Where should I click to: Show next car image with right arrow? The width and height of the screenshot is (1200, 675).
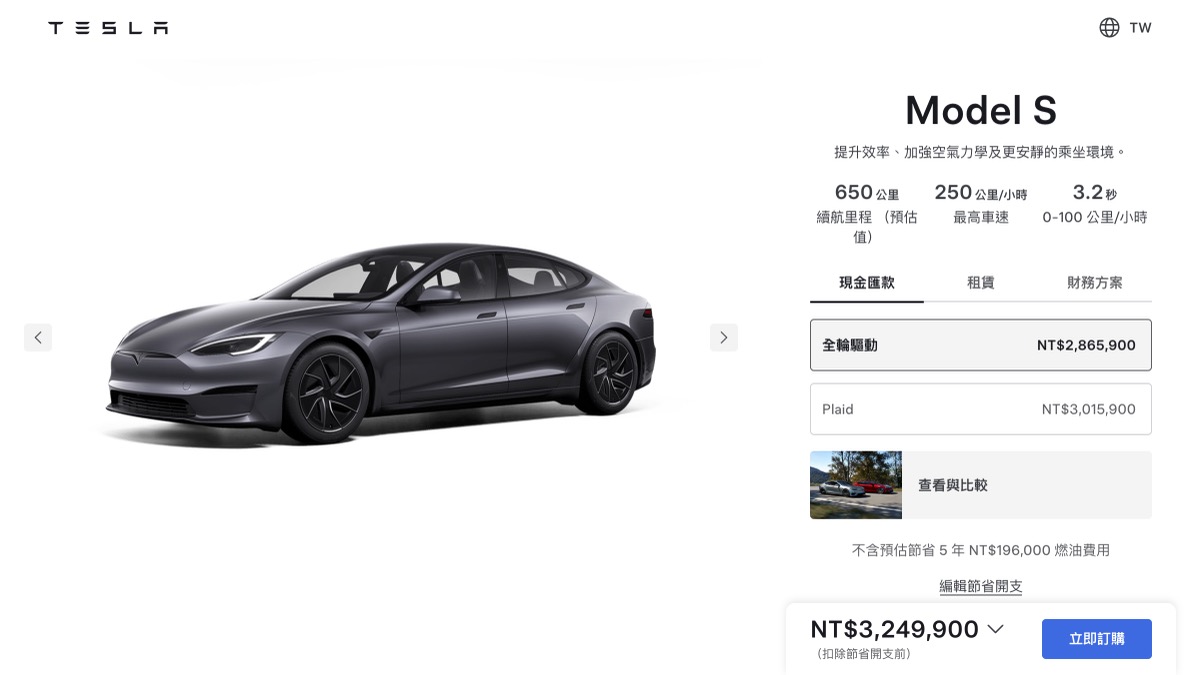pyautogui.click(x=724, y=337)
